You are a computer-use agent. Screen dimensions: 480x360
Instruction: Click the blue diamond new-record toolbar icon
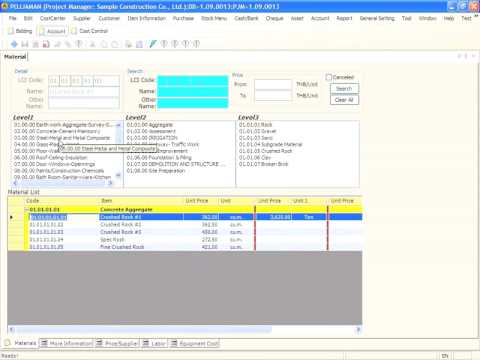[14, 44]
